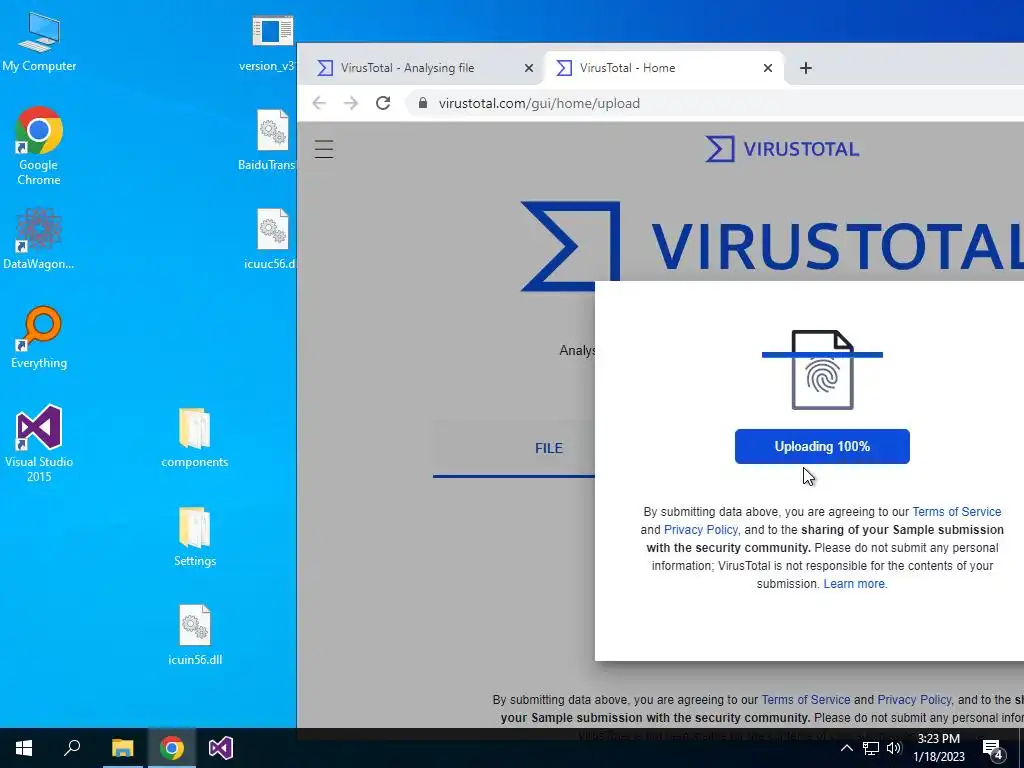The width and height of the screenshot is (1024, 768).
Task: Launch Google Chrome from desktop shortcut
Action: (39, 146)
